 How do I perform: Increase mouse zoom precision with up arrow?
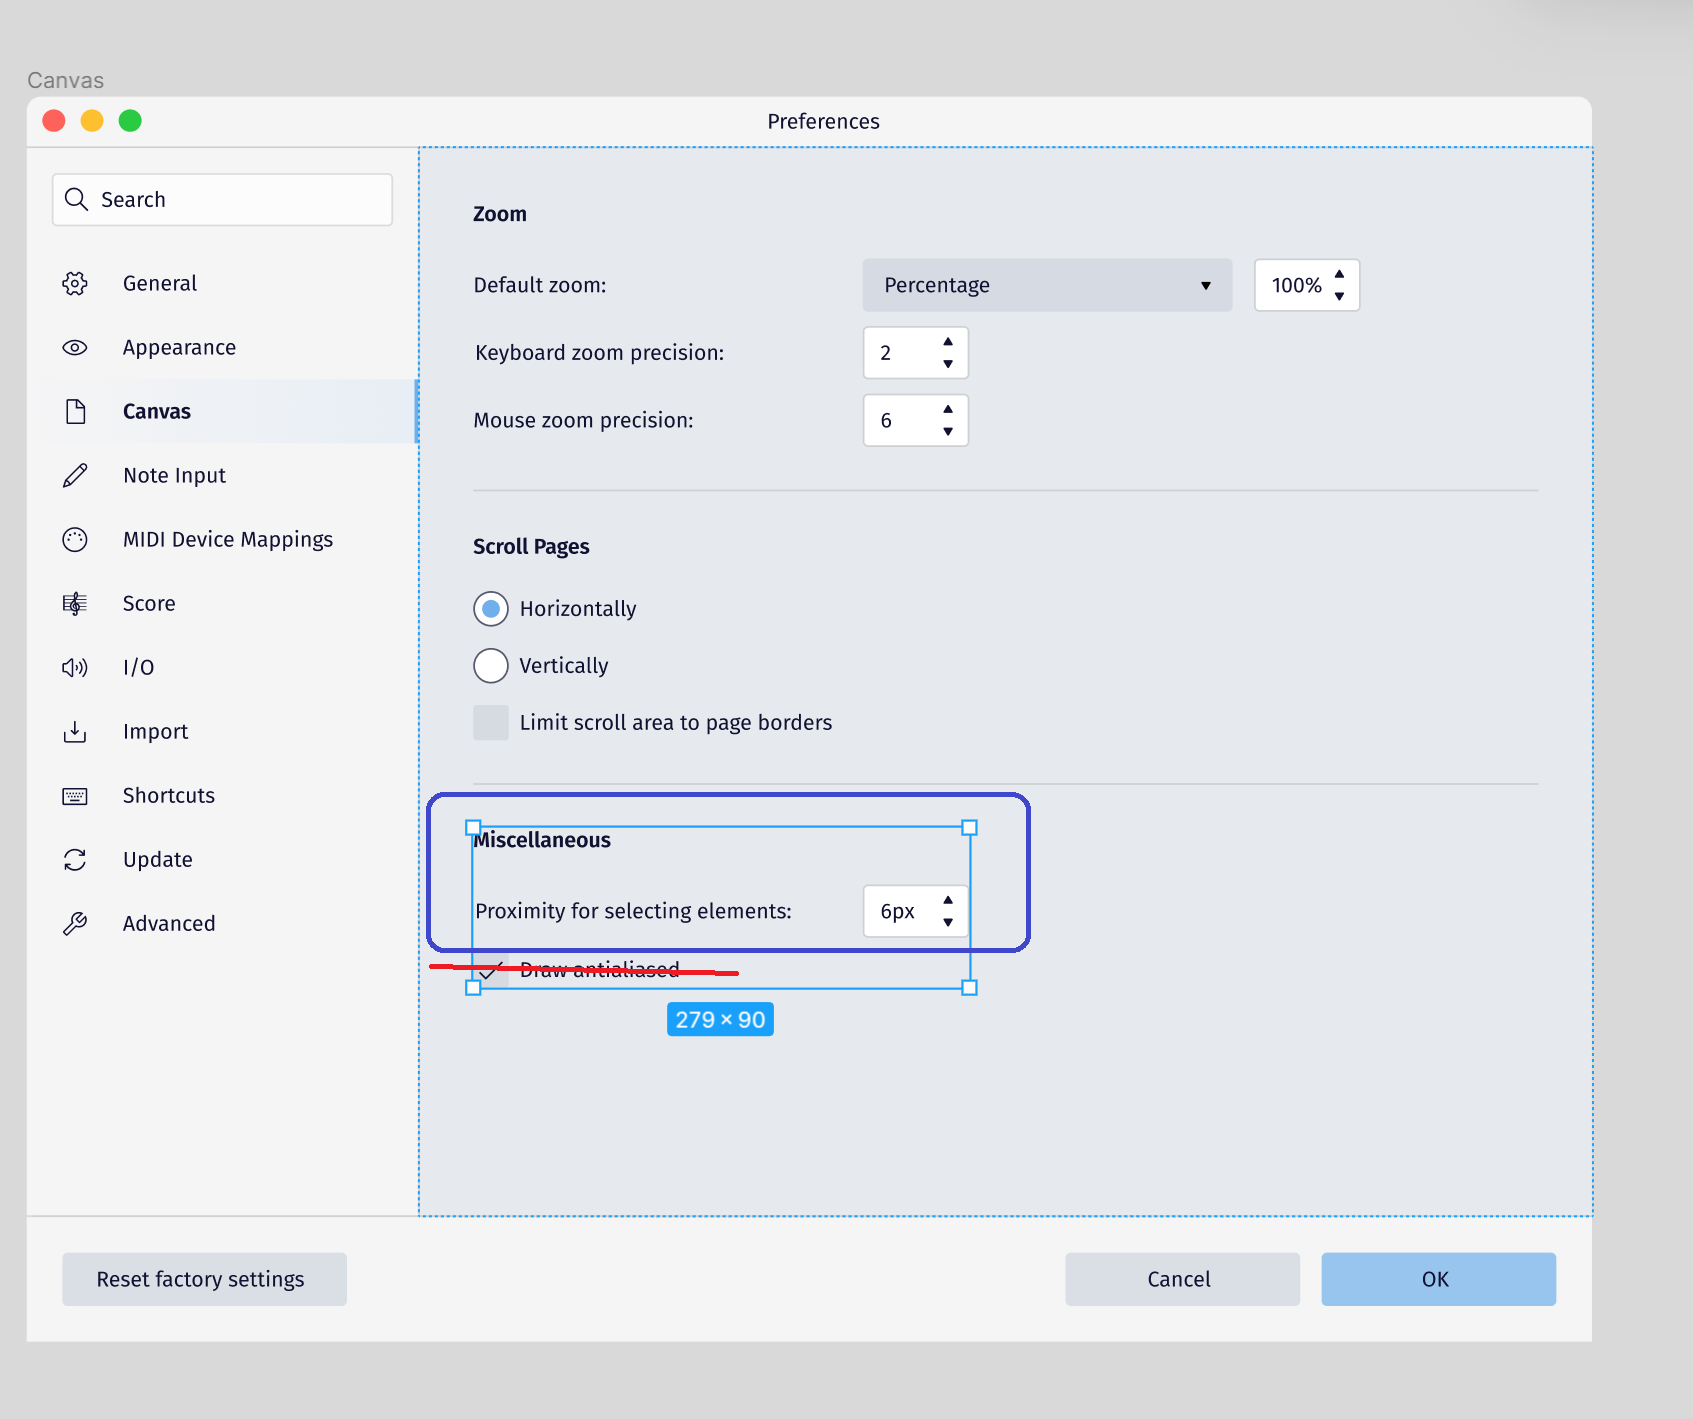947,410
